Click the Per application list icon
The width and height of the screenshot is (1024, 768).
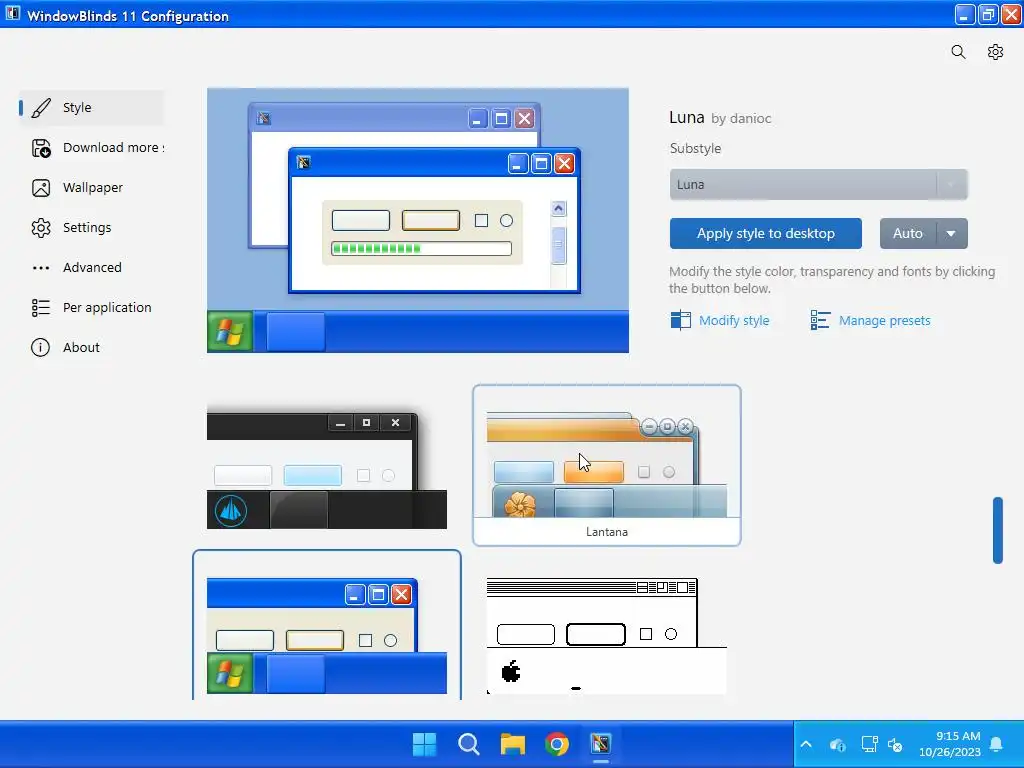pyautogui.click(x=41, y=308)
